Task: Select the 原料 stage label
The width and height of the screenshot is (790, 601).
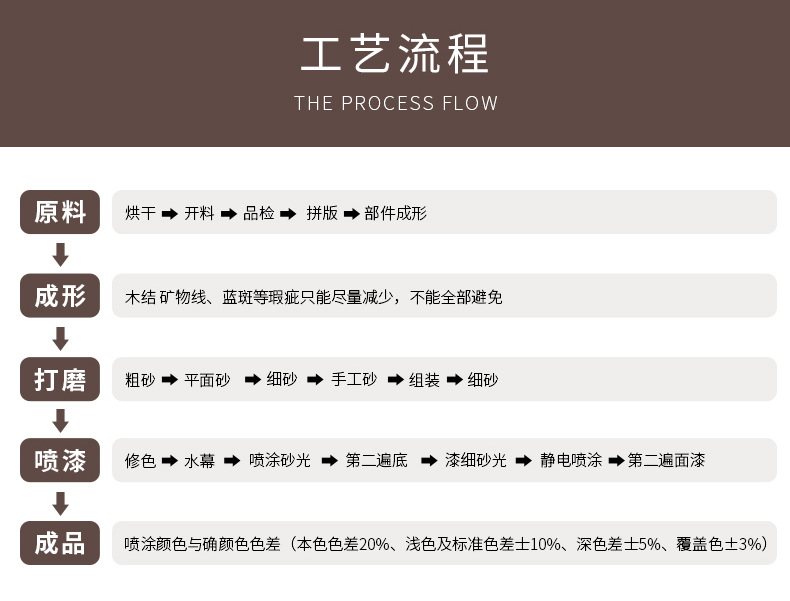Action: (x=60, y=212)
